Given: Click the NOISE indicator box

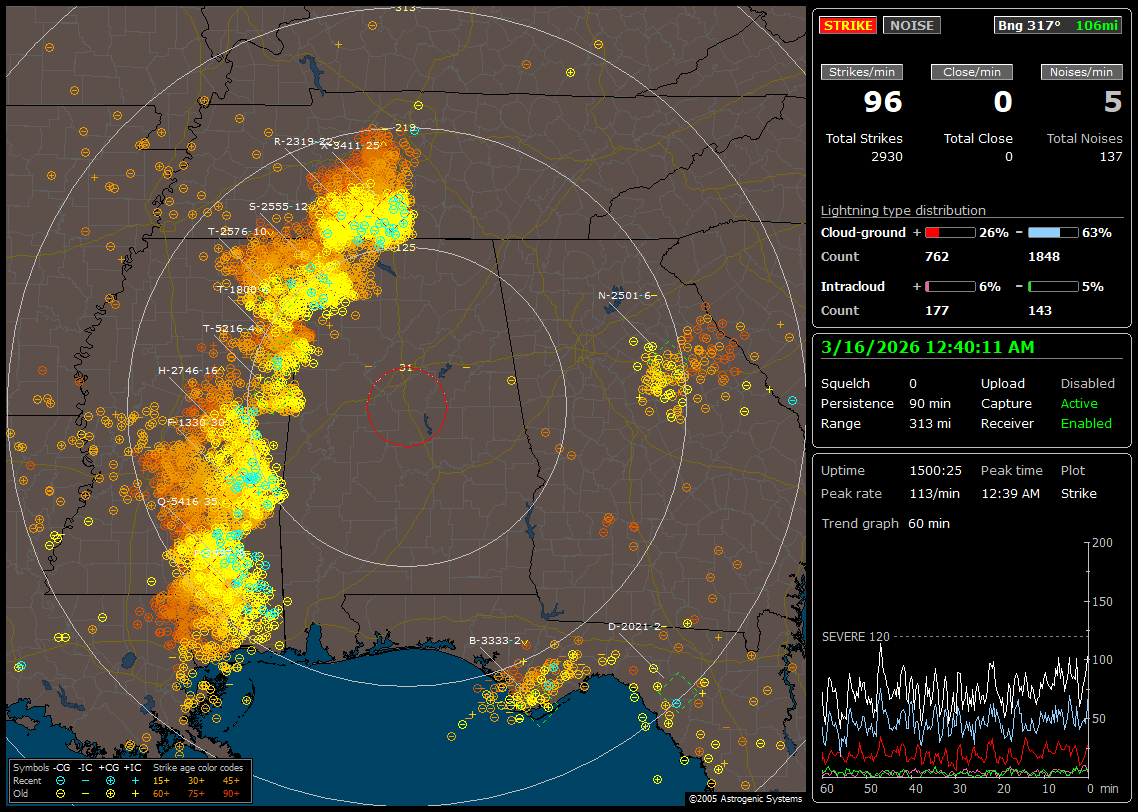Looking at the screenshot, I should (911, 25).
